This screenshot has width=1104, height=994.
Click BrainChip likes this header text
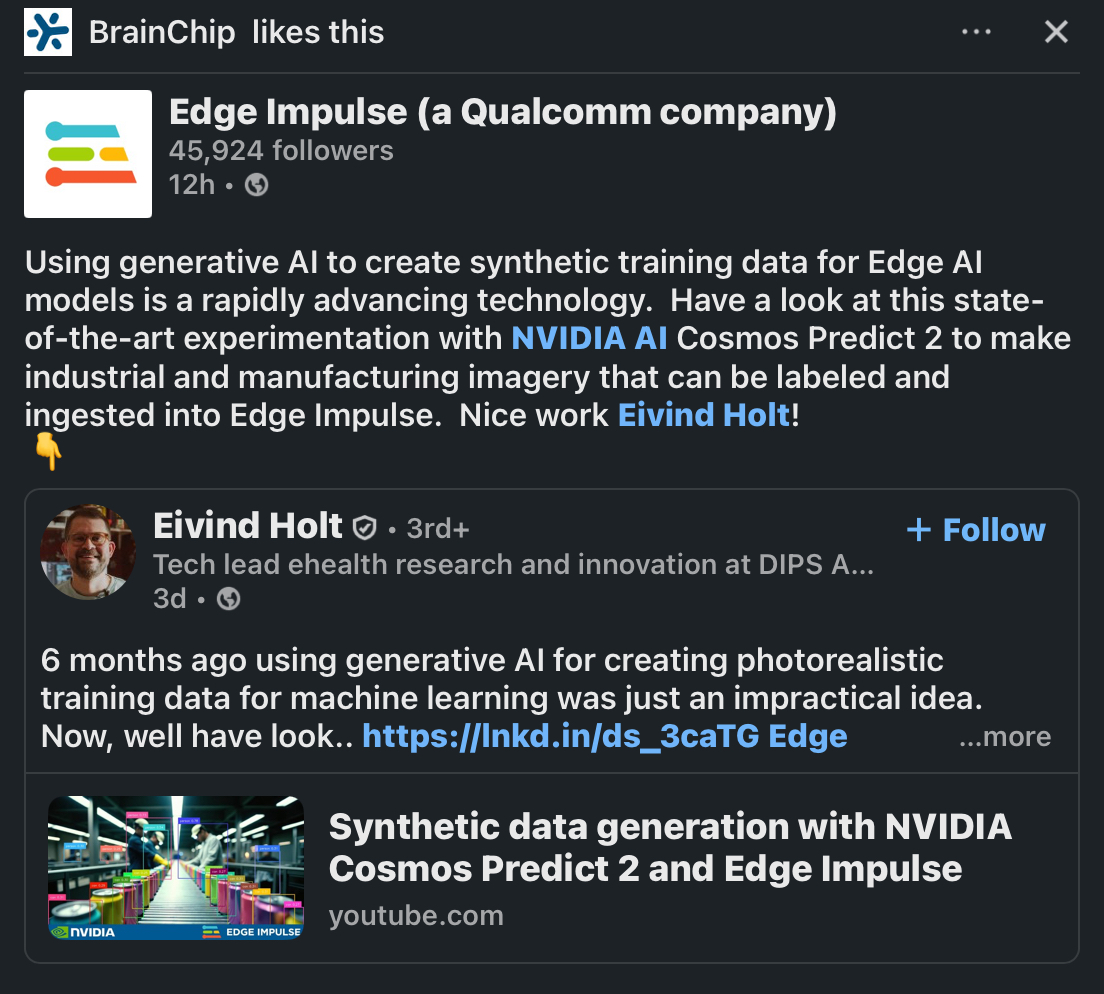(237, 32)
